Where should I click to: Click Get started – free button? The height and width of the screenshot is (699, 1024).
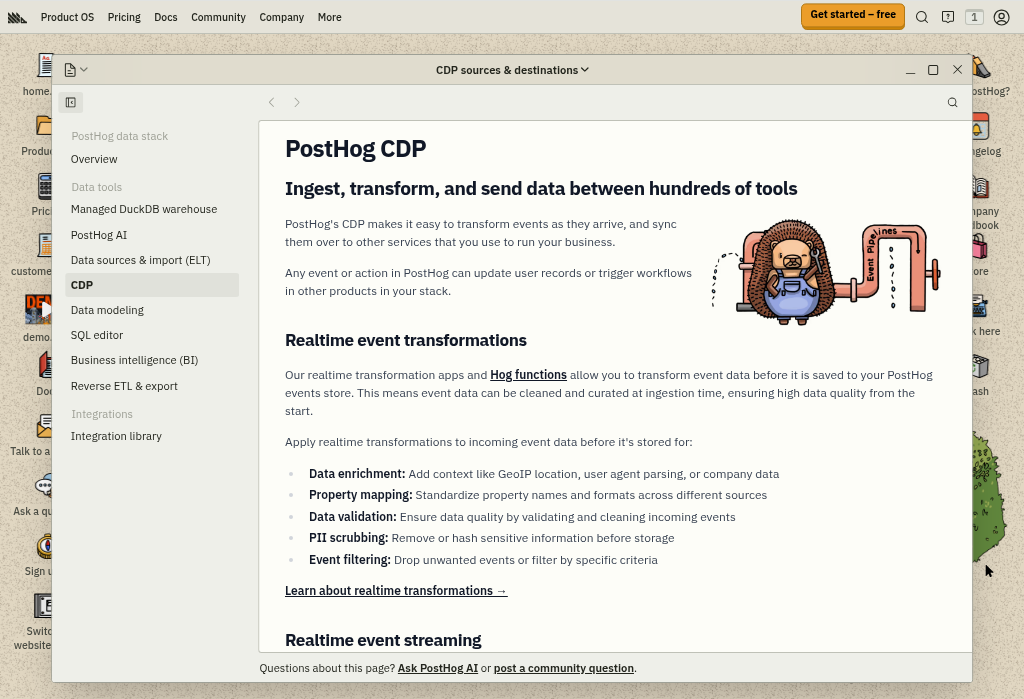852,15
